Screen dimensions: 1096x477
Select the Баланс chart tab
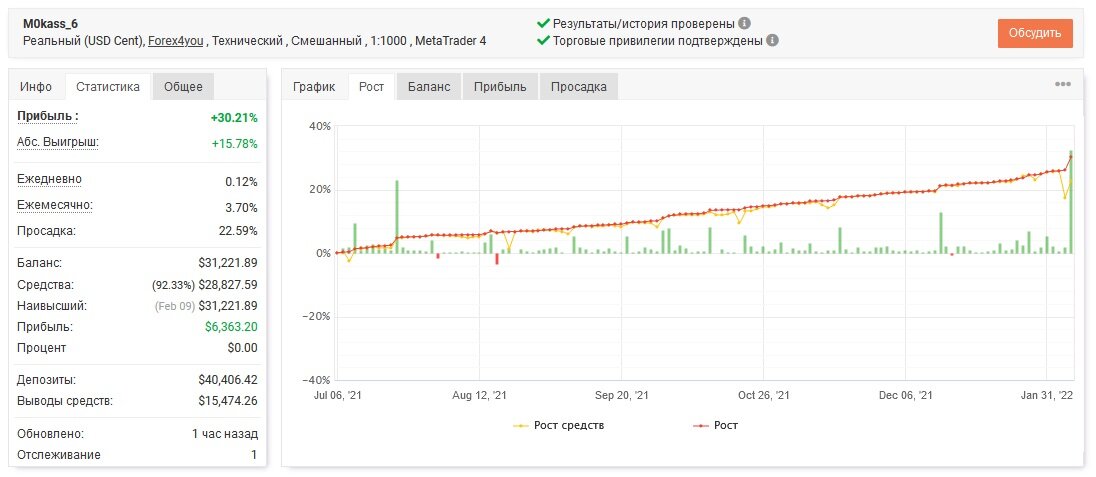click(428, 87)
